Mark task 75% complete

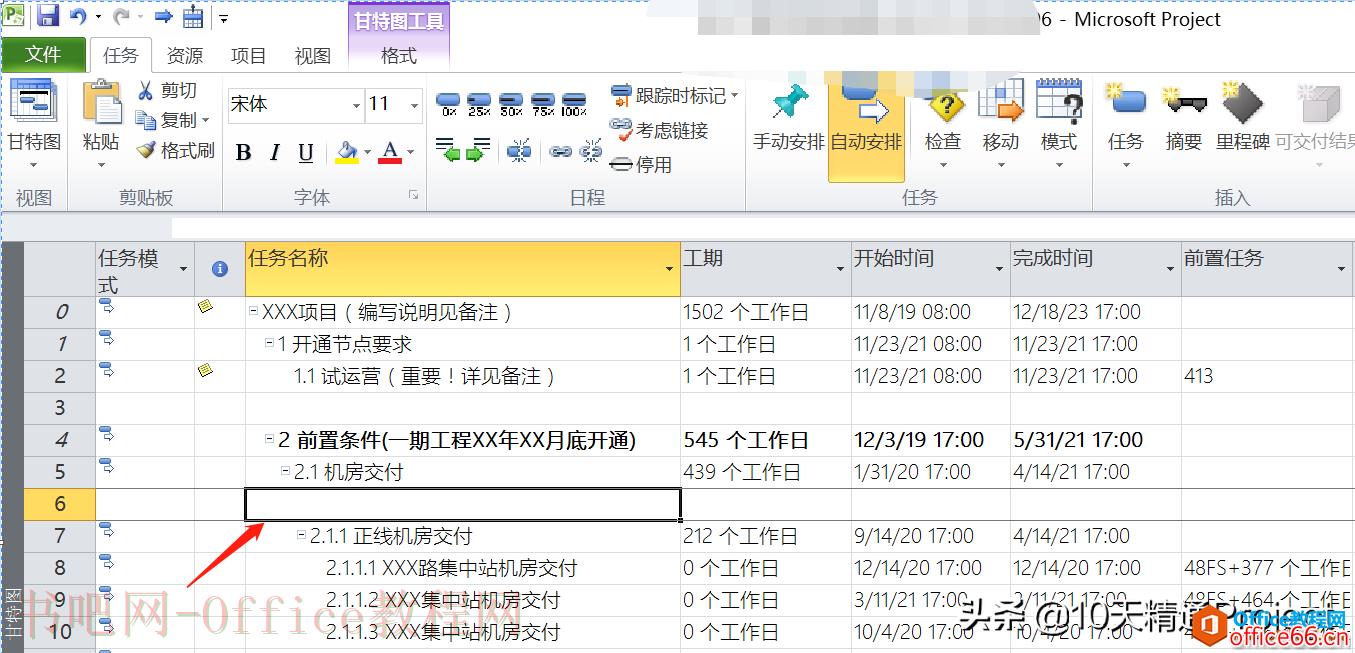coord(543,105)
